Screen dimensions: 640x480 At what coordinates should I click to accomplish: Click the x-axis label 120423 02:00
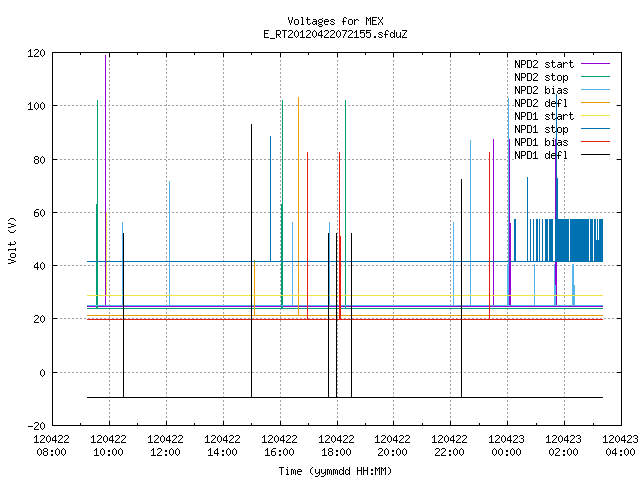(x=563, y=446)
